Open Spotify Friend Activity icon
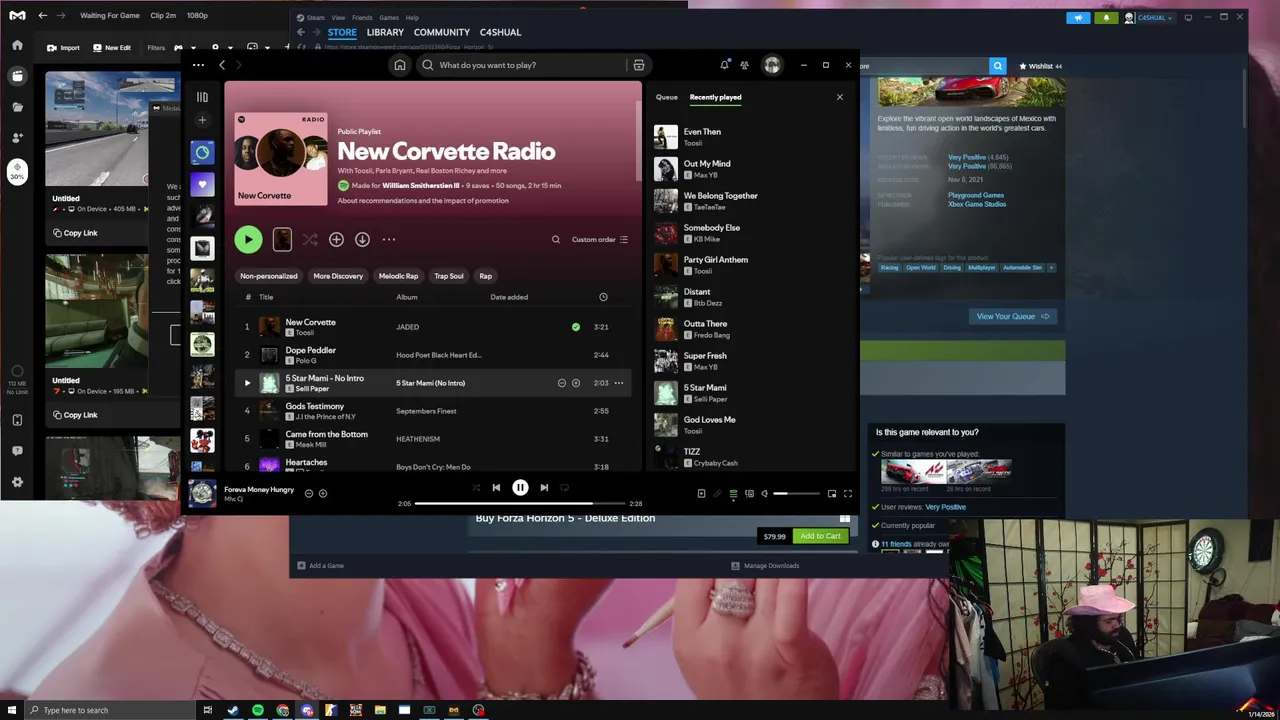 coord(744,65)
